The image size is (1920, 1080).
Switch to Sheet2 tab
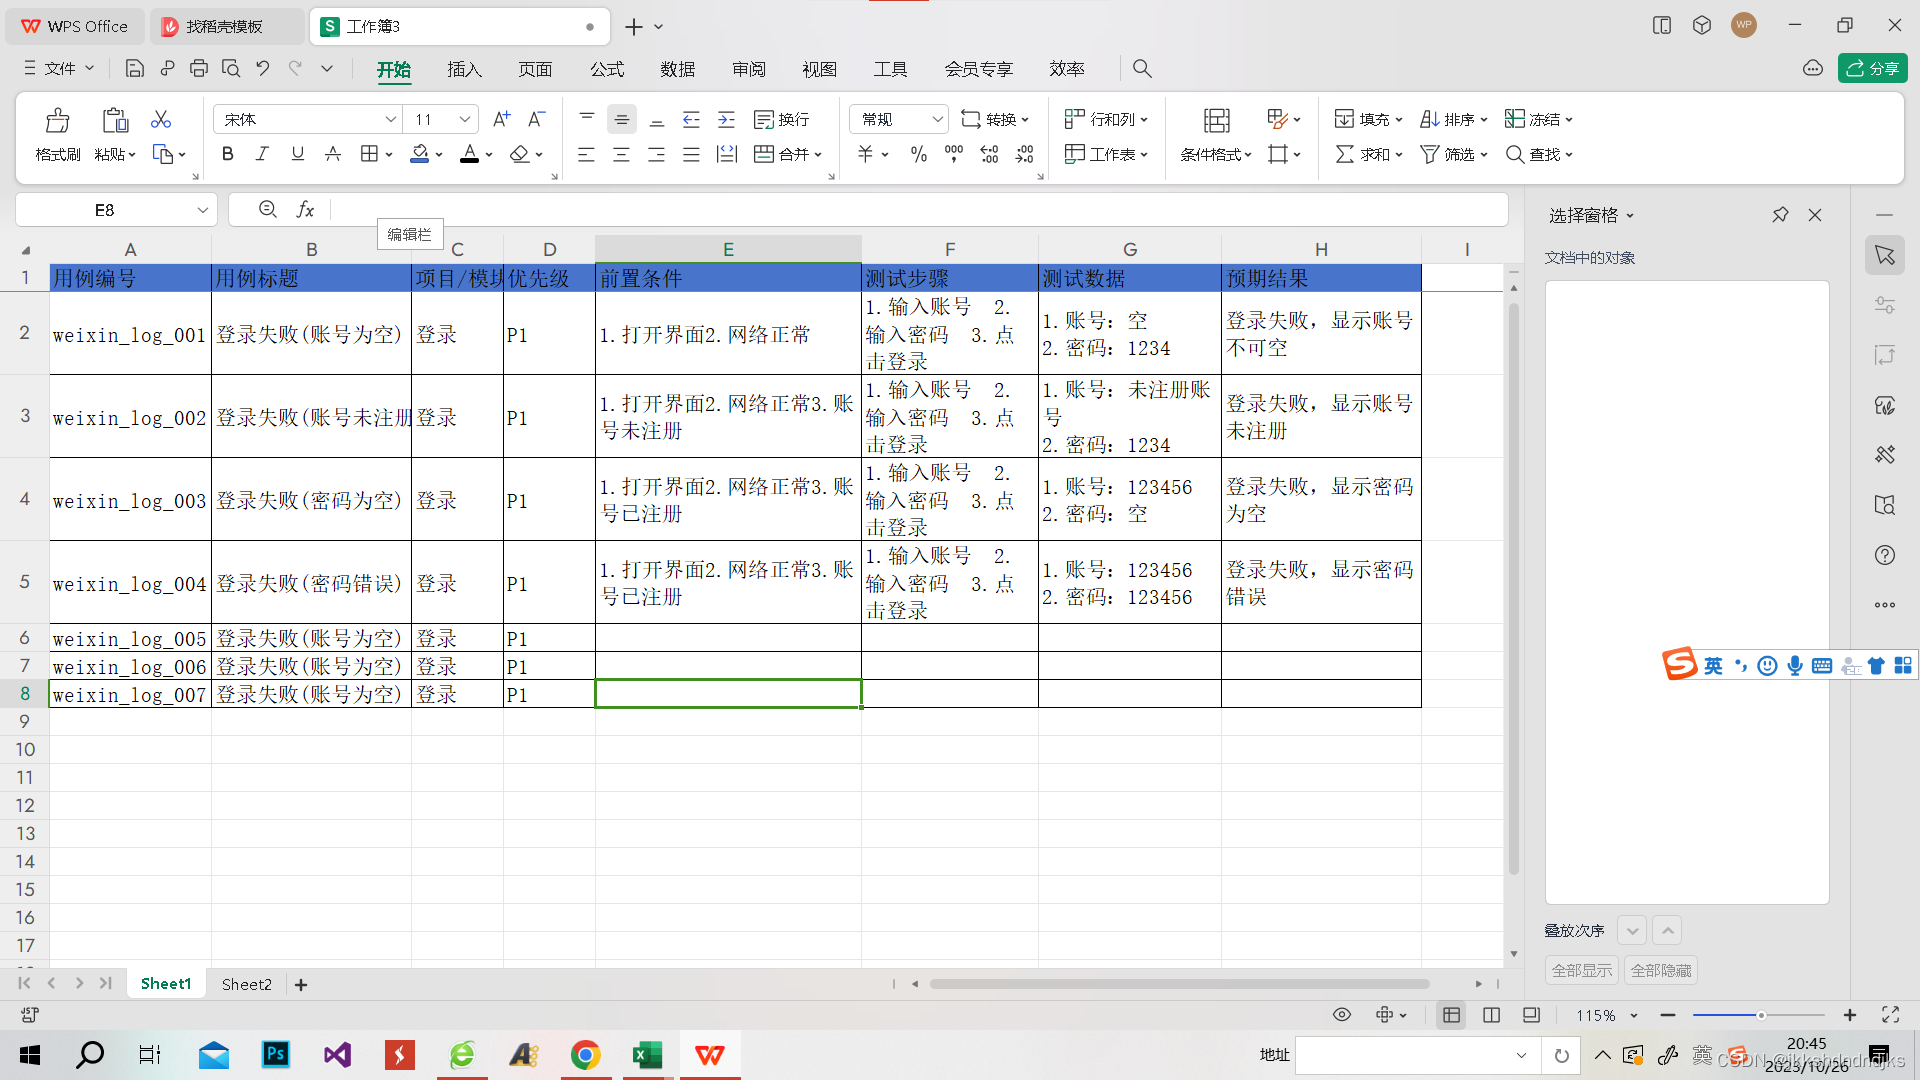[246, 984]
